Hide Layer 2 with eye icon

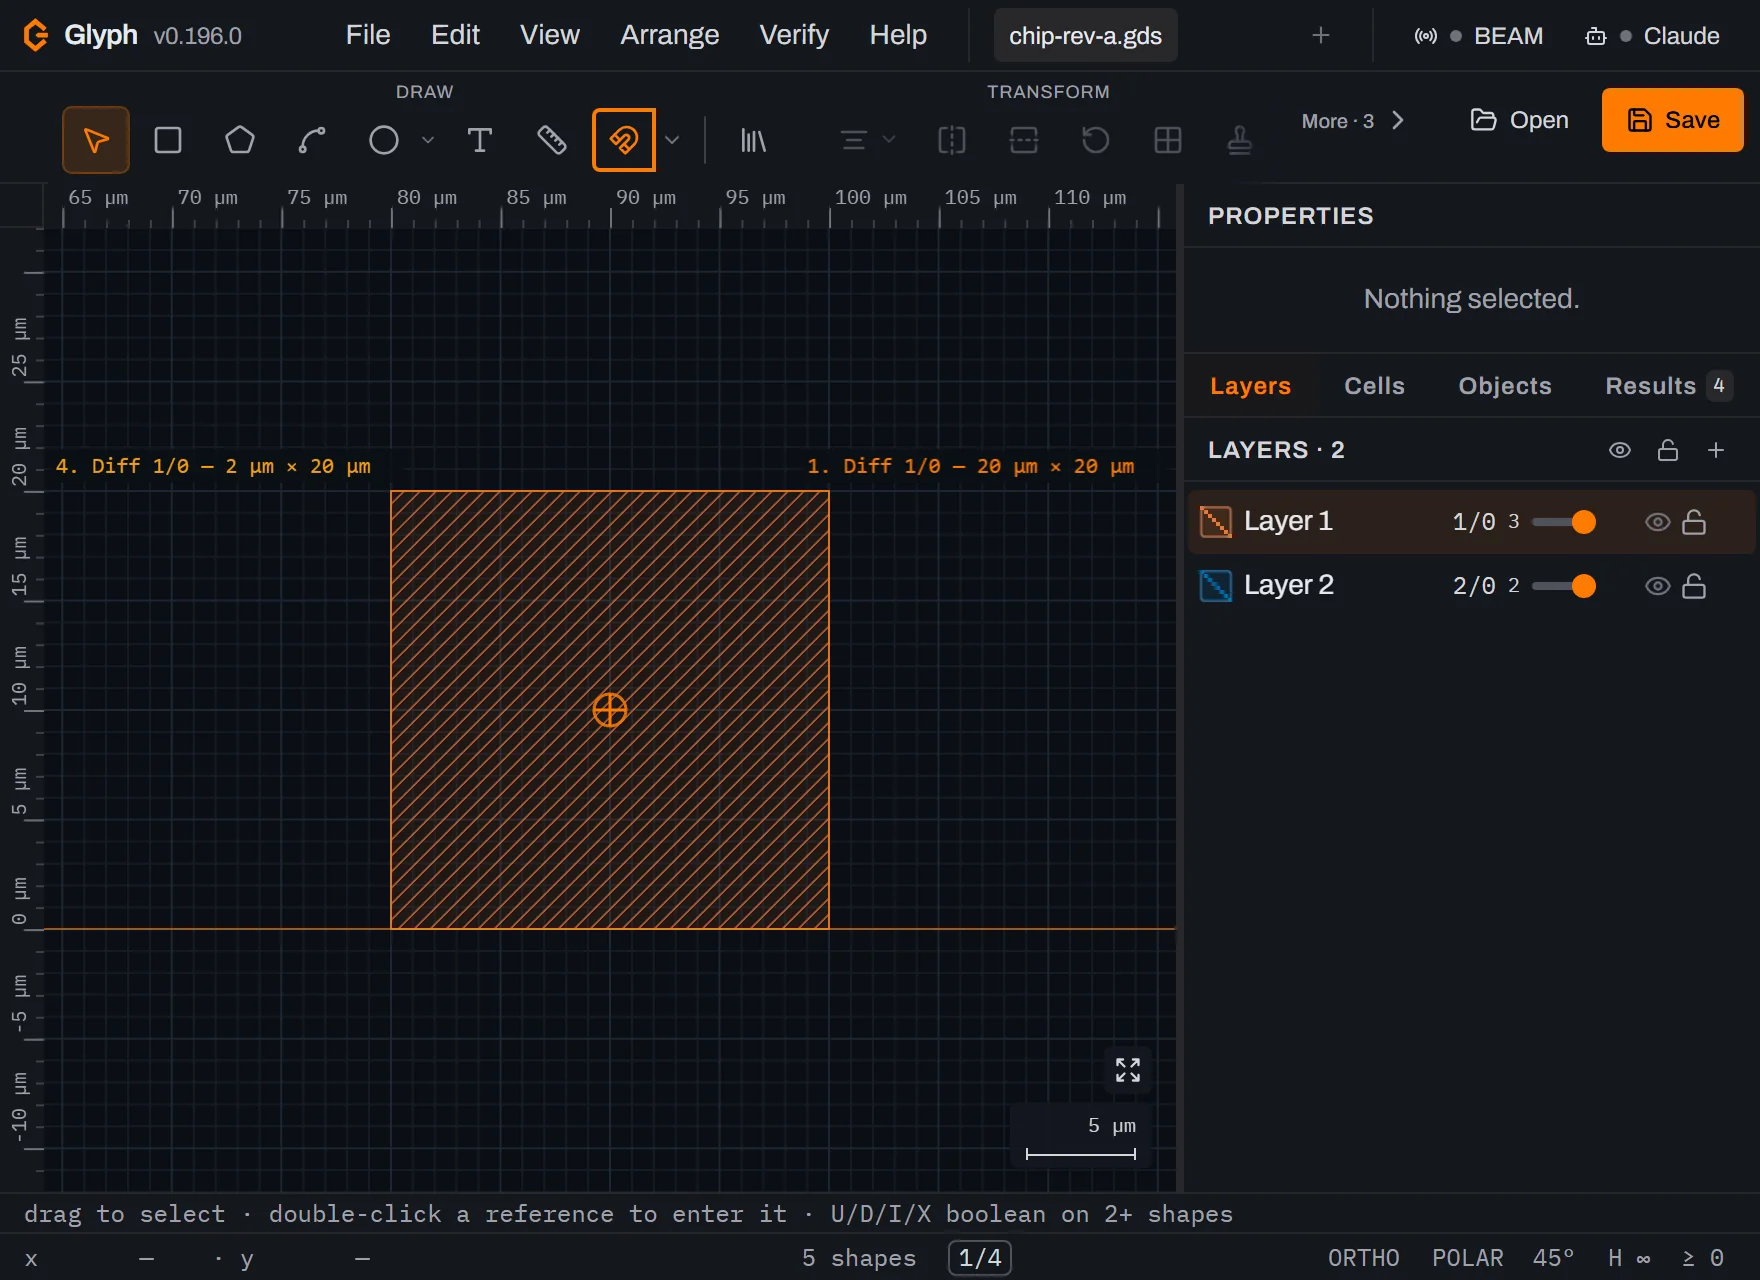click(x=1658, y=586)
